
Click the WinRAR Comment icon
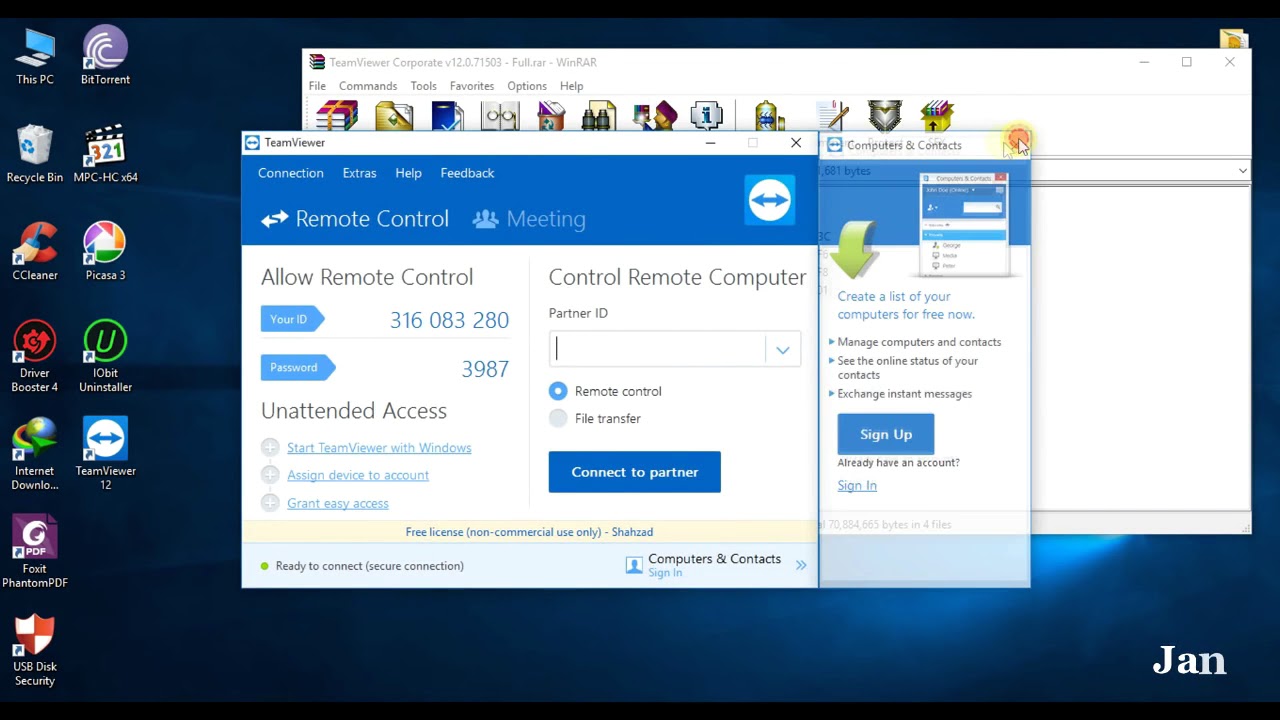pos(832,115)
